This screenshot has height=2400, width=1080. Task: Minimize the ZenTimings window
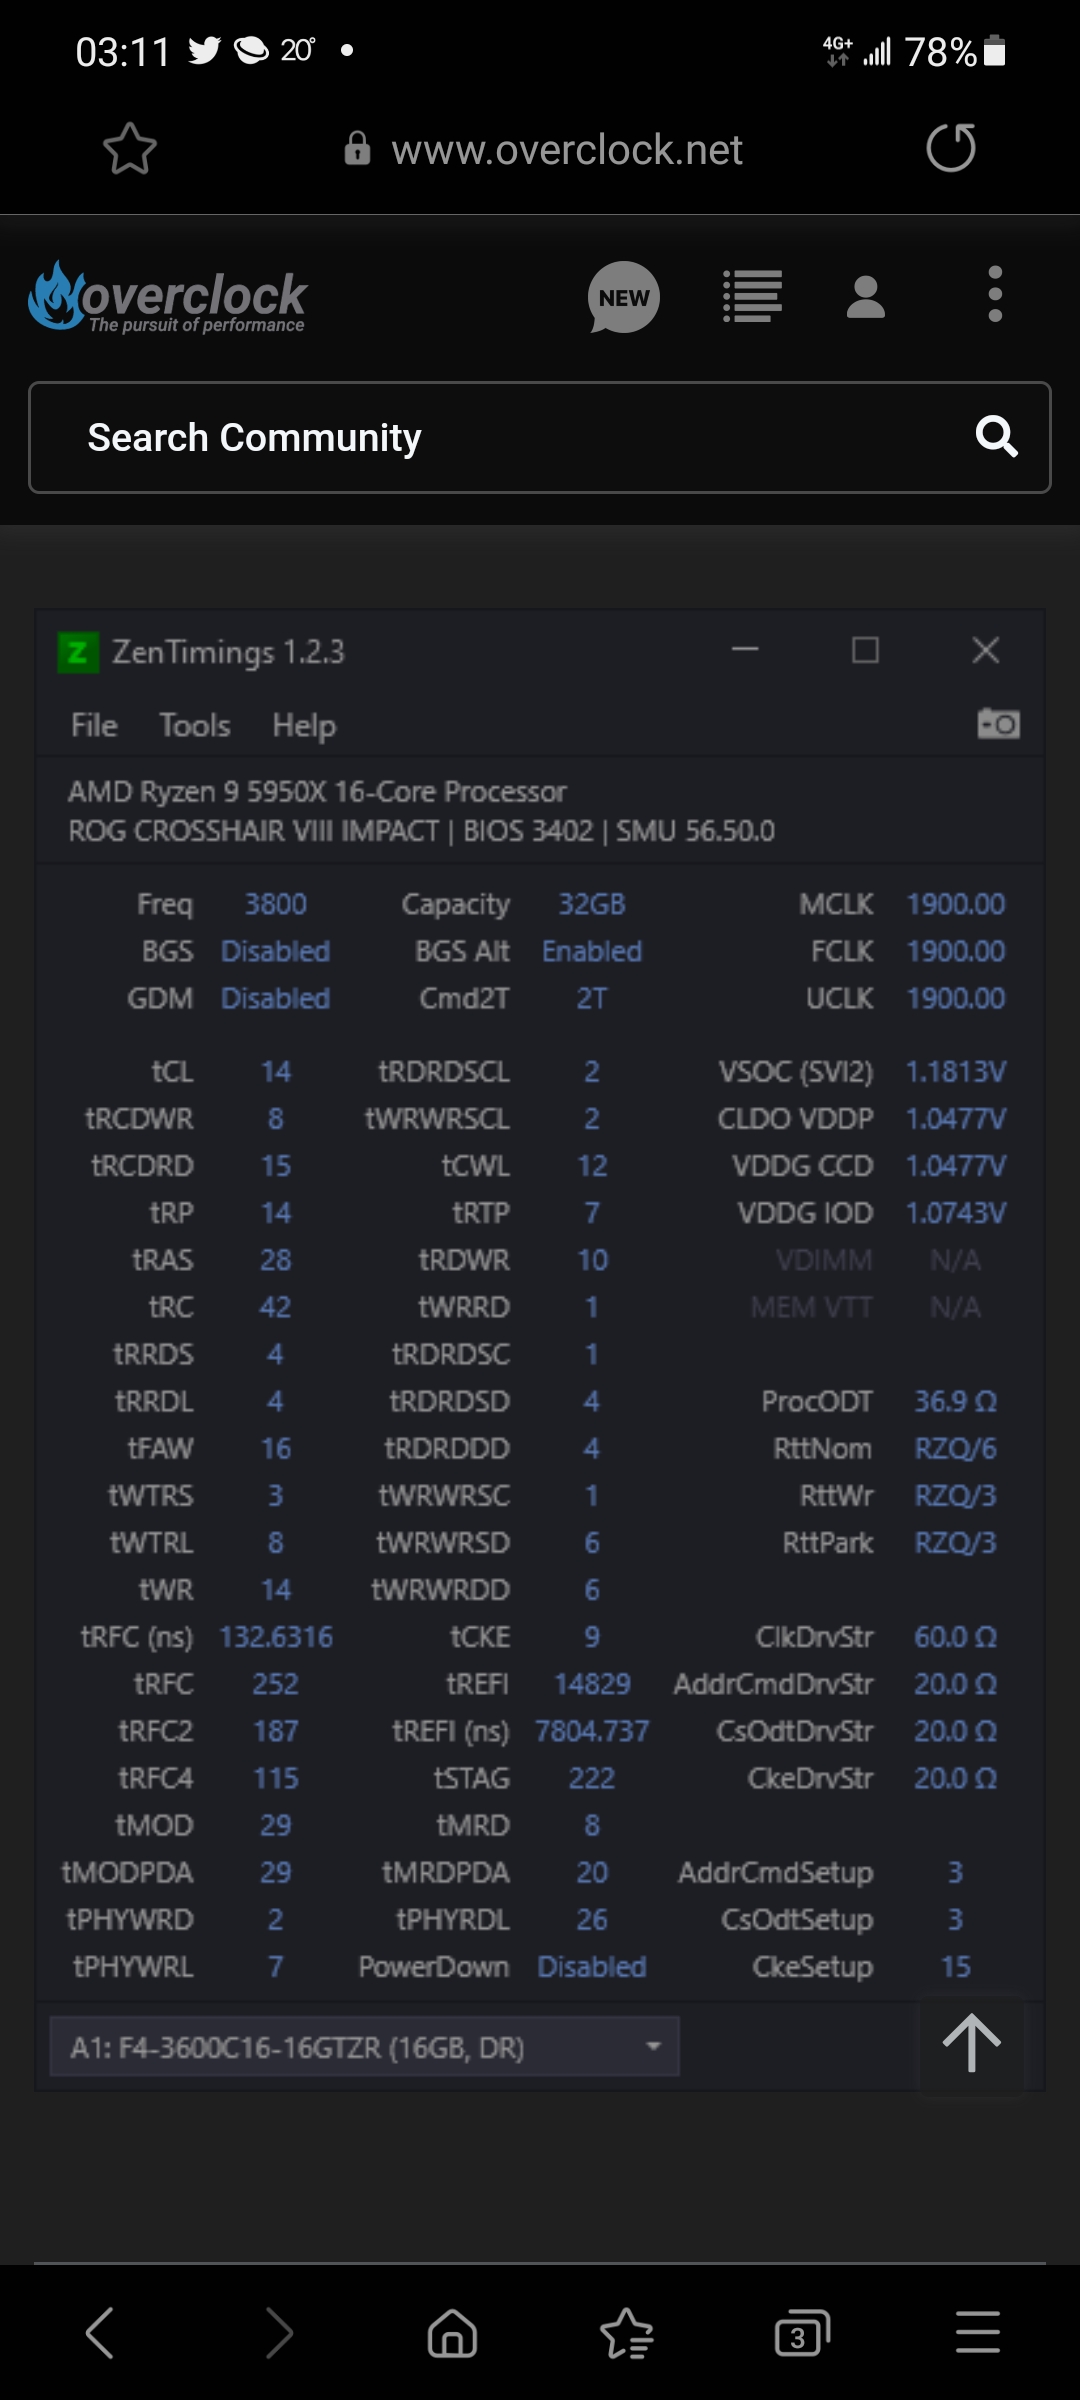(745, 650)
